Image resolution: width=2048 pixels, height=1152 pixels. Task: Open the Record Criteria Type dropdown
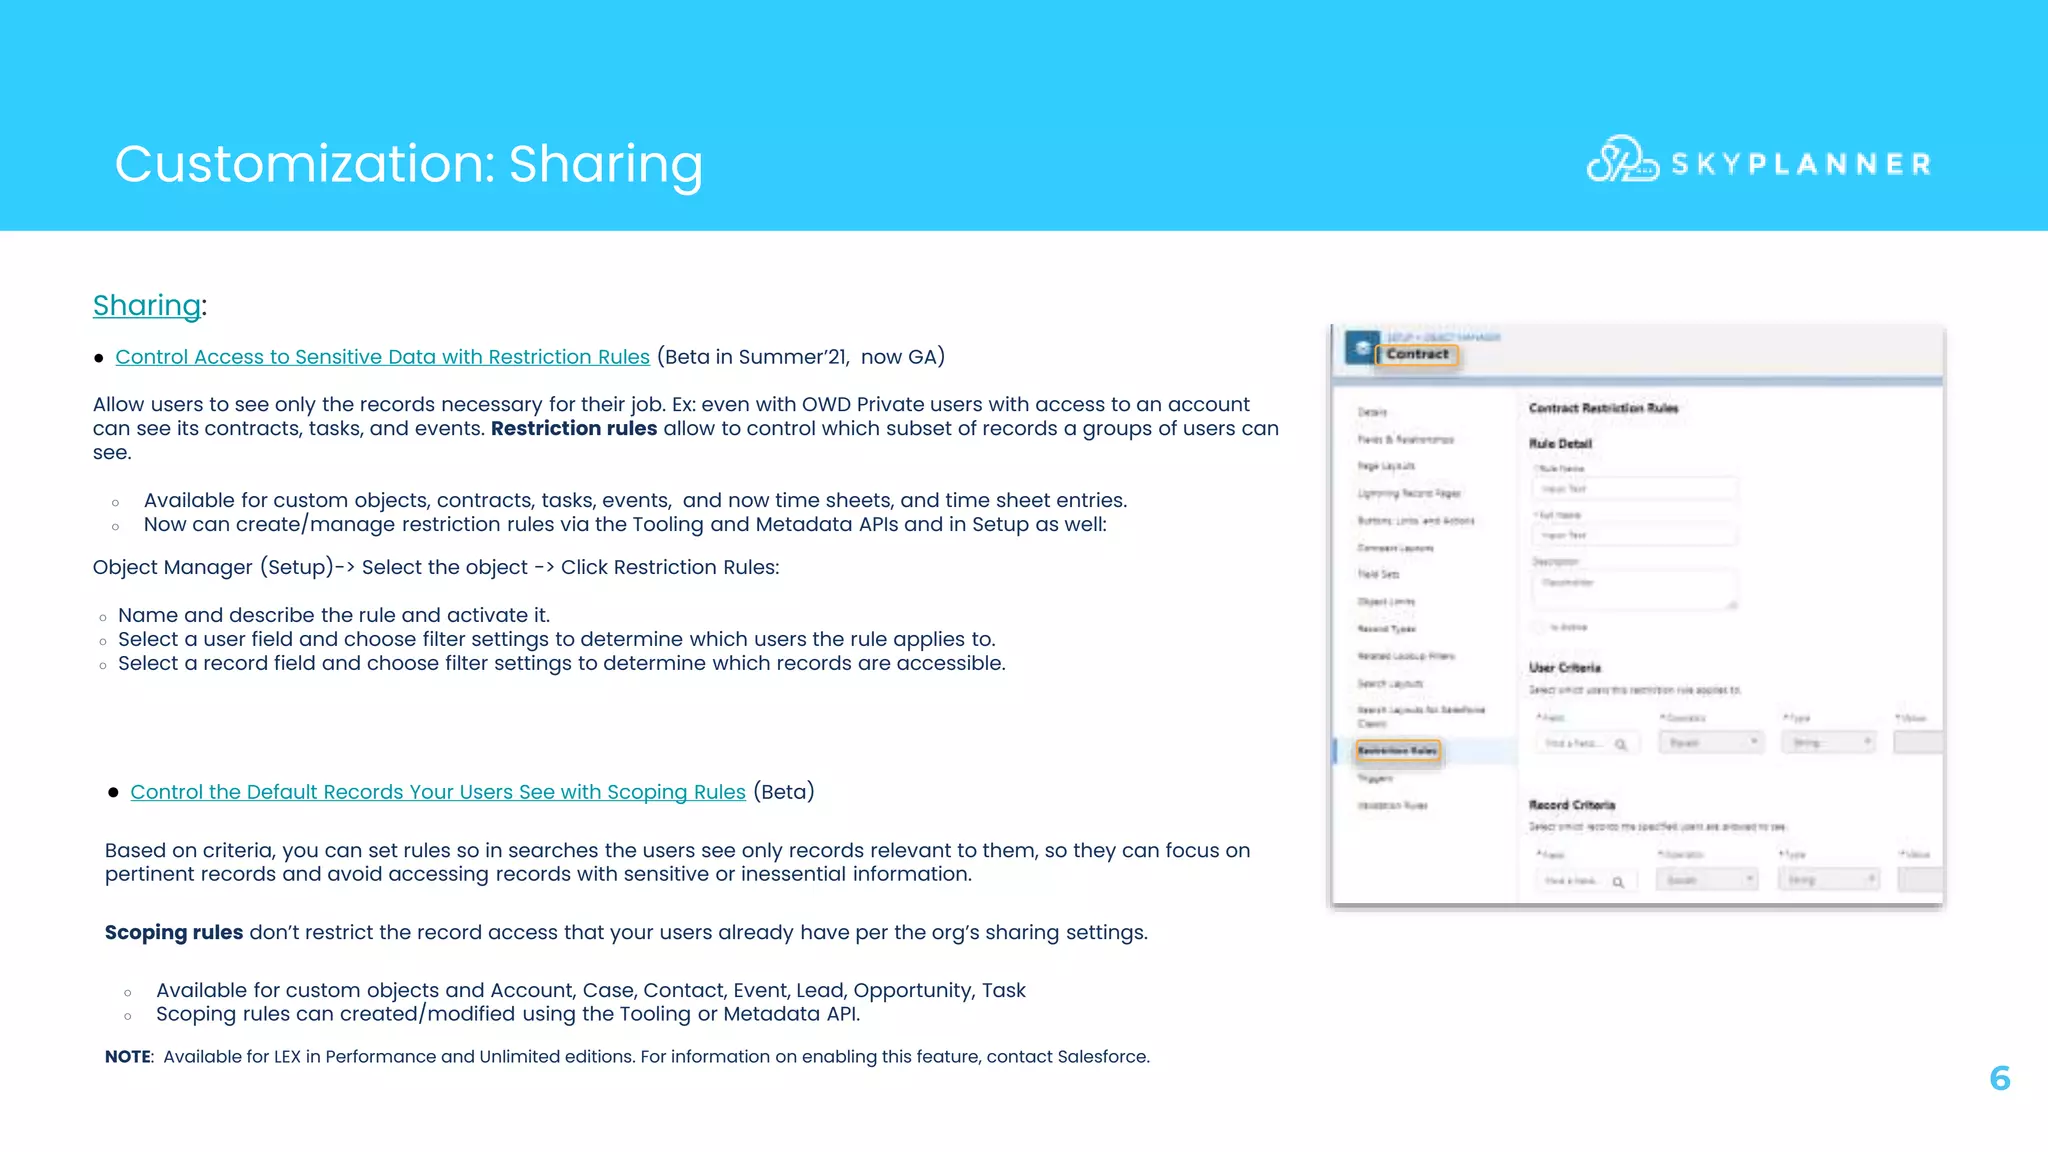(x=1829, y=880)
